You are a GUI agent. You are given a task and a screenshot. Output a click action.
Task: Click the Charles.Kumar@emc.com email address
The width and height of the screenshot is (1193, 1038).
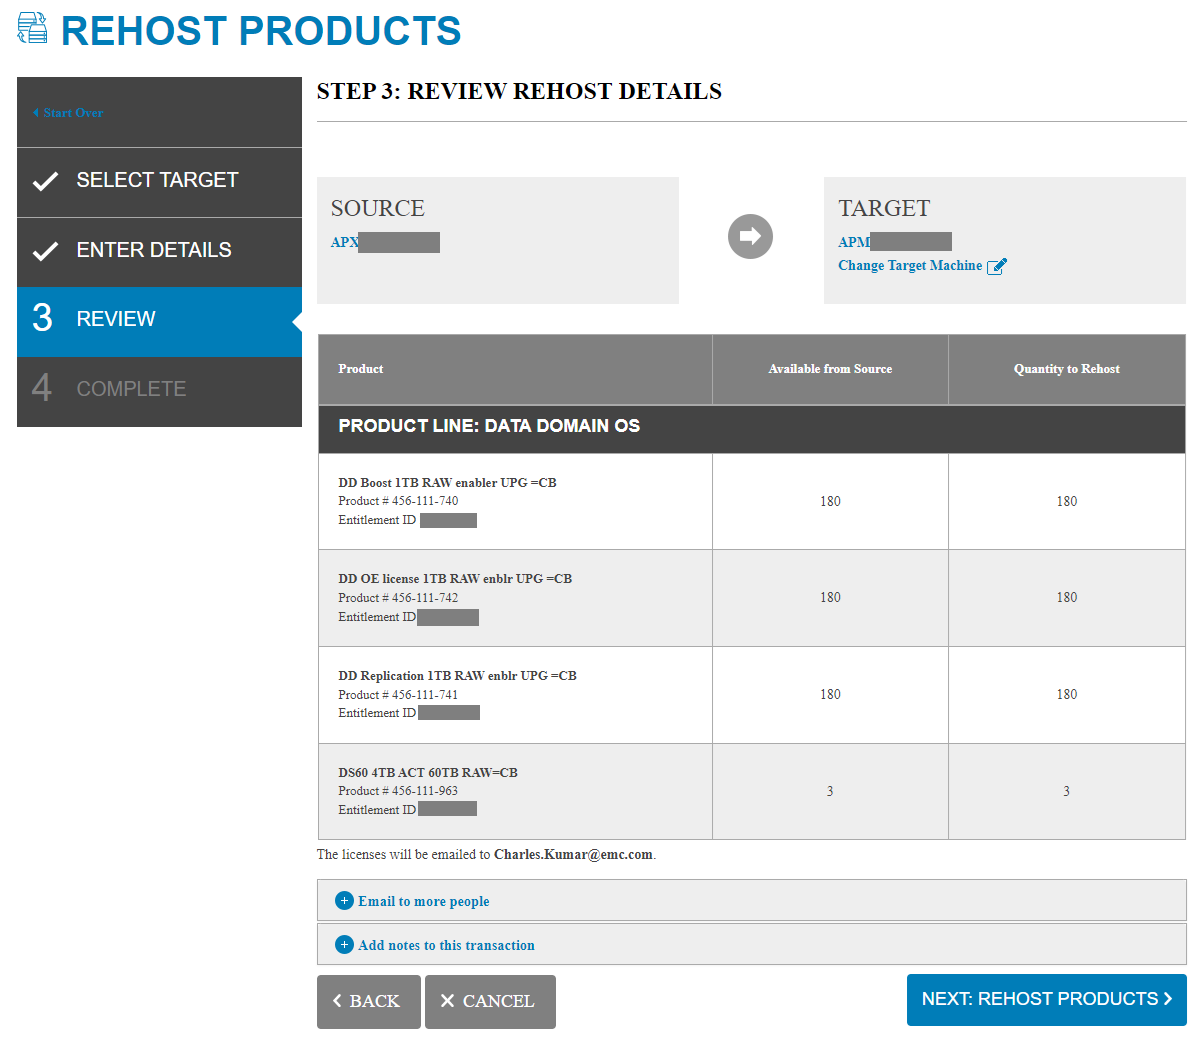click(573, 855)
